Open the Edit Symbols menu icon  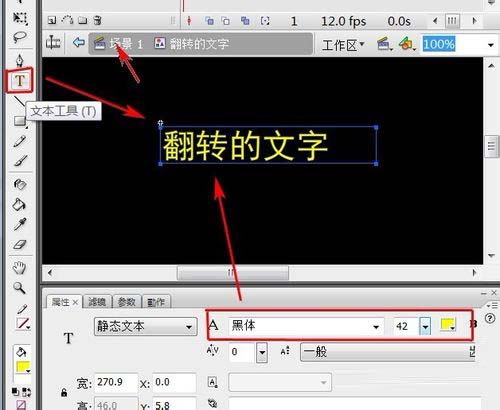(x=407, y=44)
